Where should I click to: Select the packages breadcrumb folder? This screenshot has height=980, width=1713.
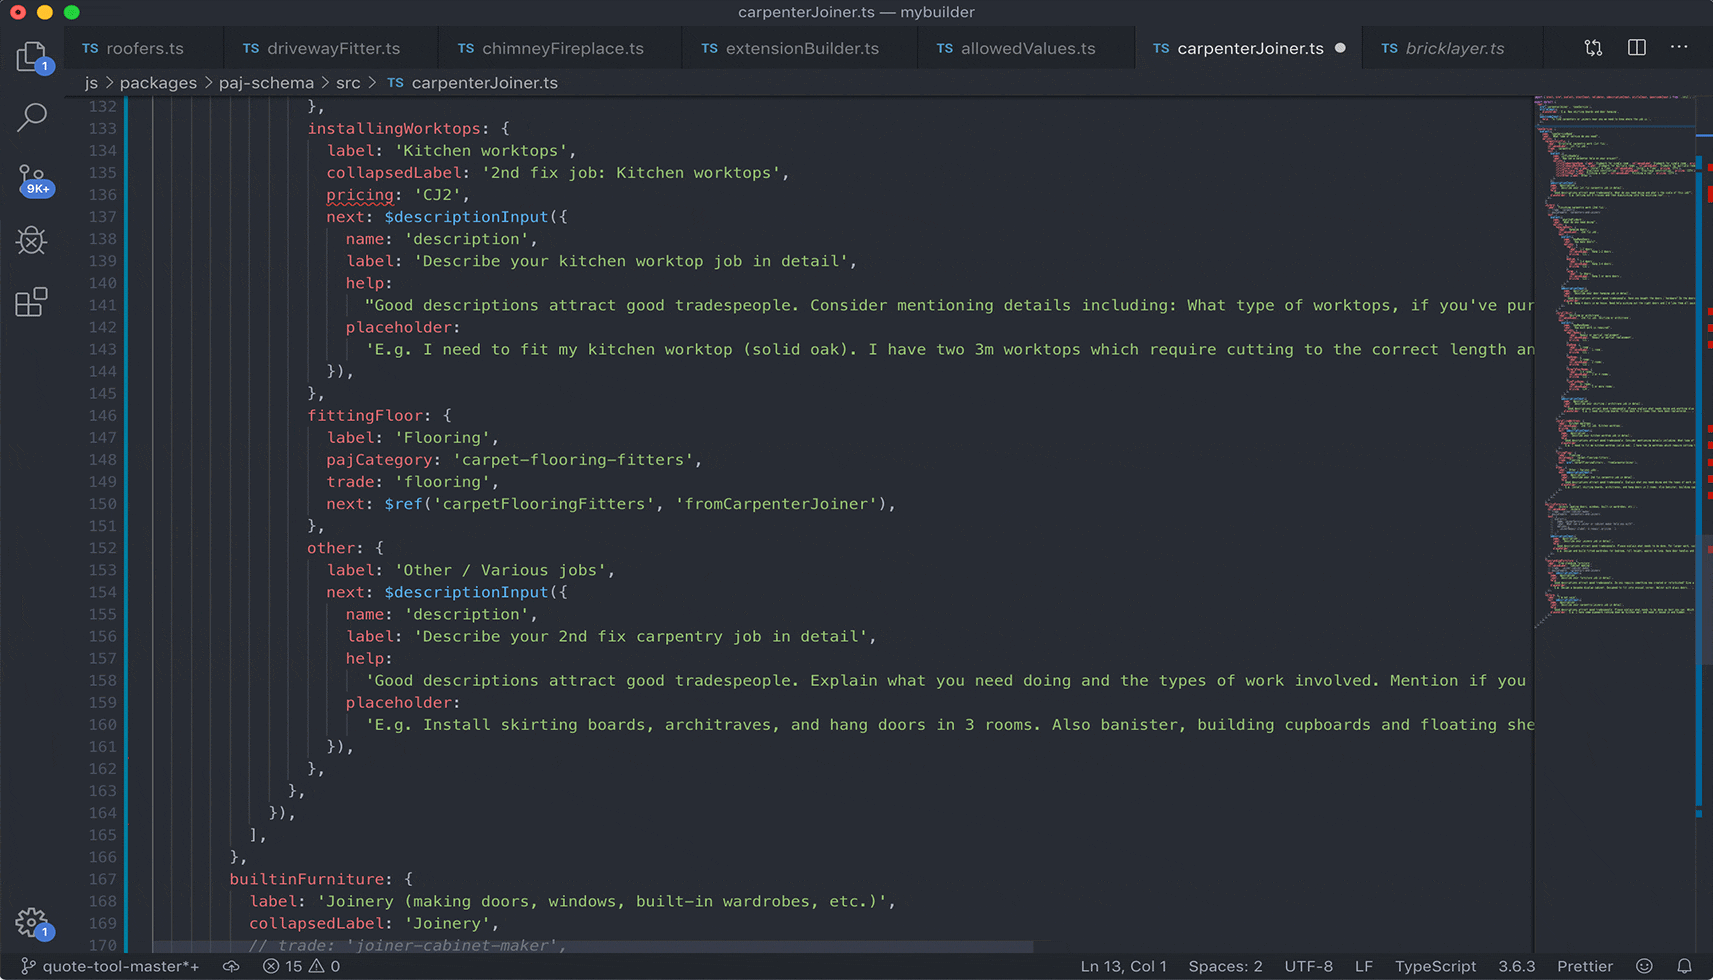(x=158, y=83)
